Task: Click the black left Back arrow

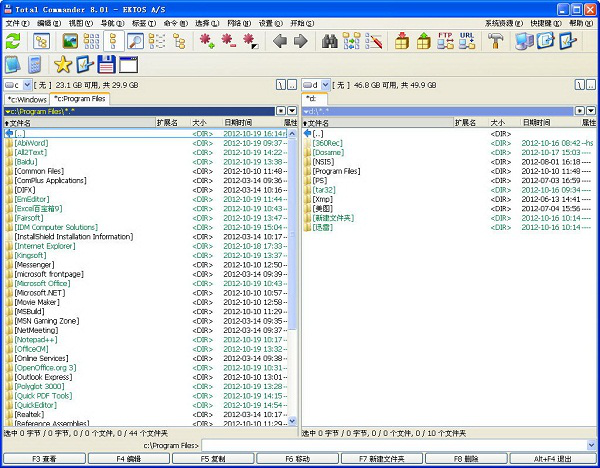Action: pos(280,41)
